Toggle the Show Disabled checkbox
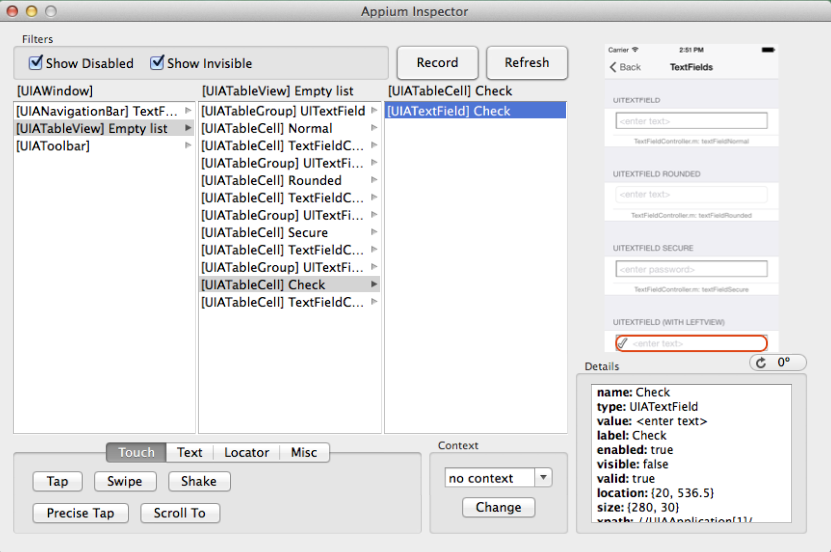The height and width of the screenshot is (552, 831). (36, 63)
